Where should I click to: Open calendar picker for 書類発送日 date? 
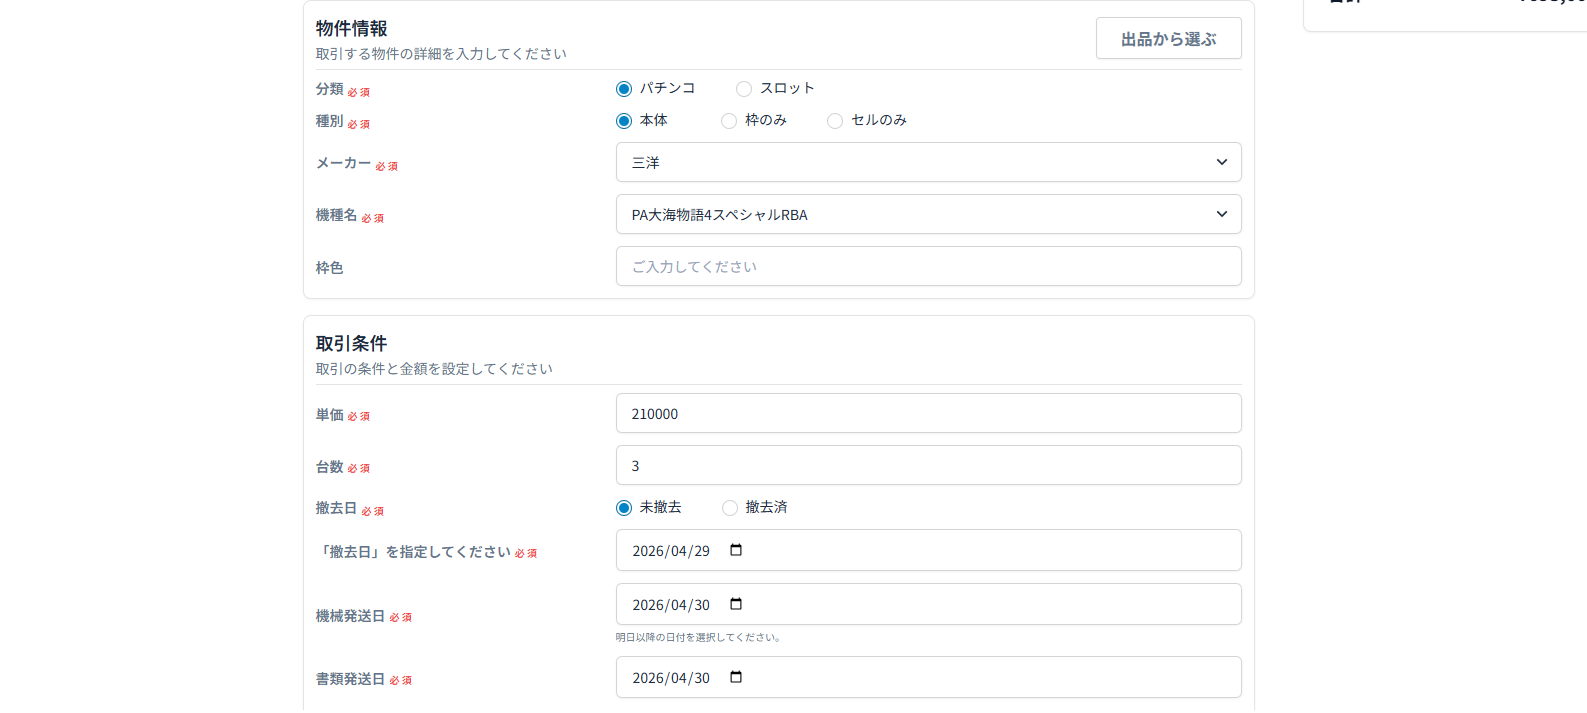click(x=736, y=677)
